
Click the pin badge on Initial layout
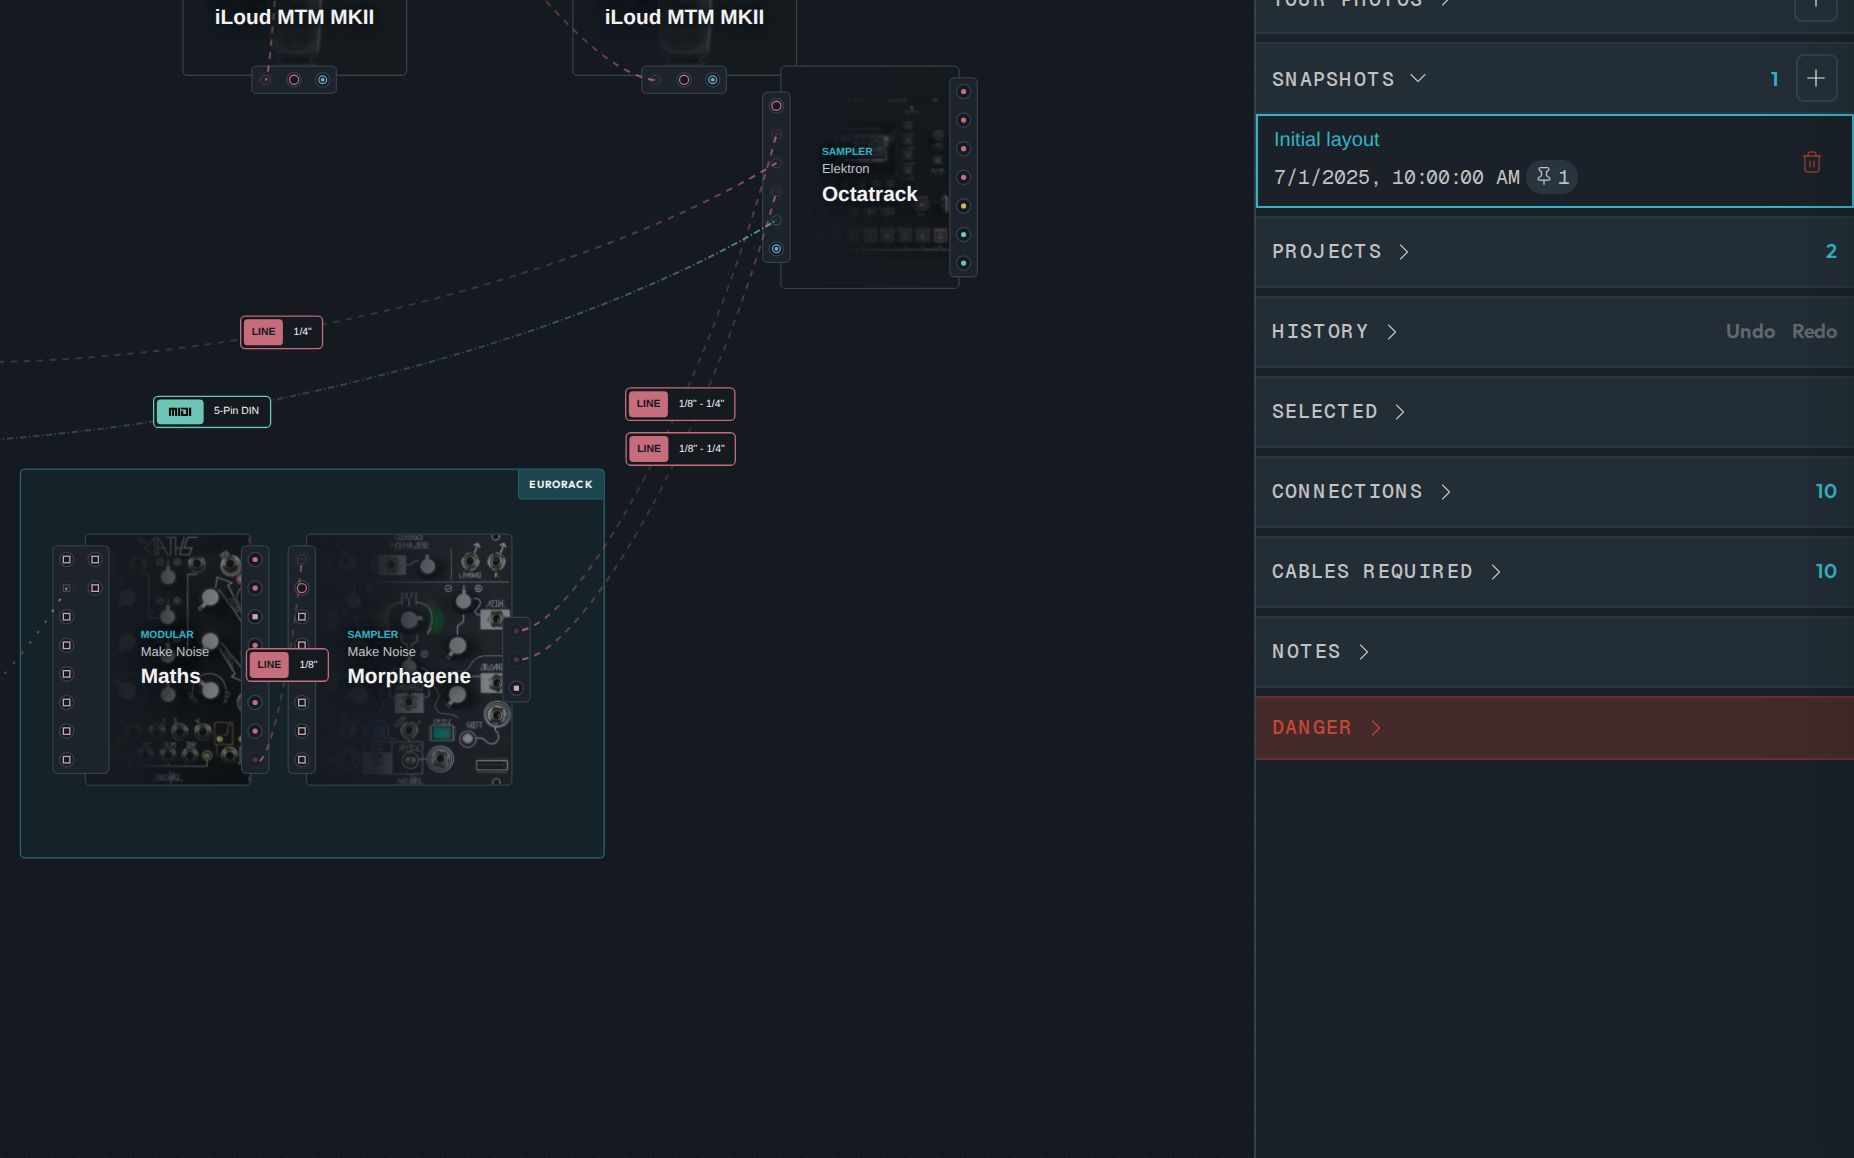coord(1552,177)
